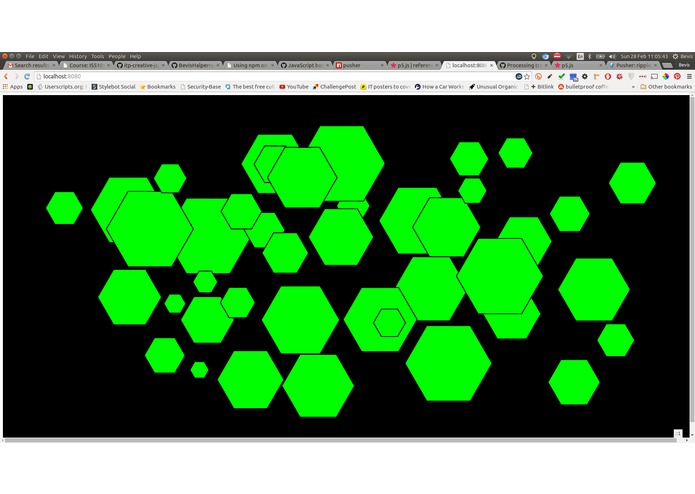This screenshot has width=695, height=494.
Task: Click the gray shield extension icon
Action: [x=631, y=77]
